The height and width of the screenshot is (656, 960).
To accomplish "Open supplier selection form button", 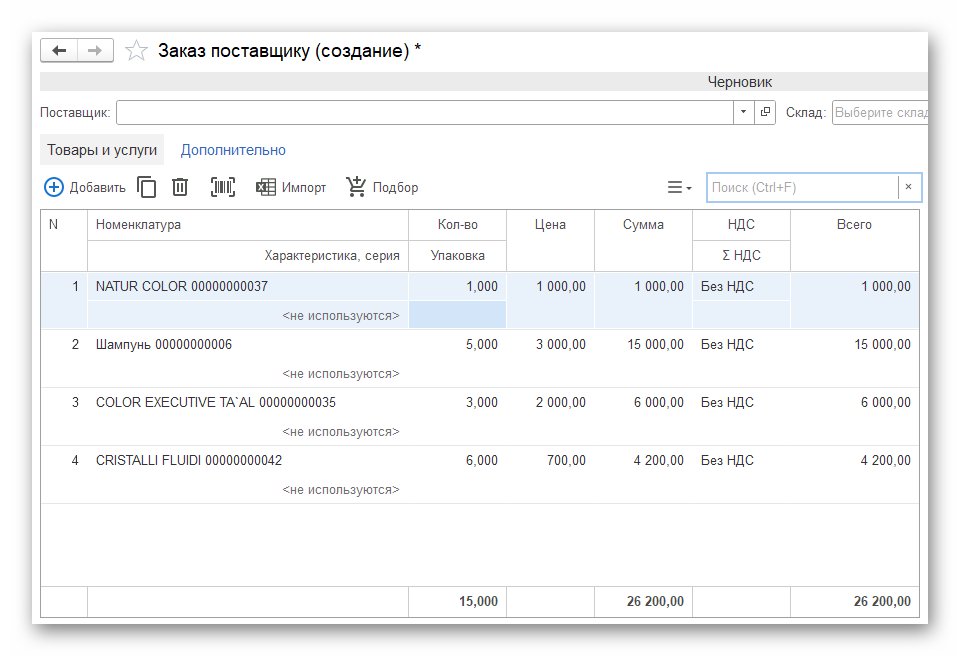I will point(765,112).
